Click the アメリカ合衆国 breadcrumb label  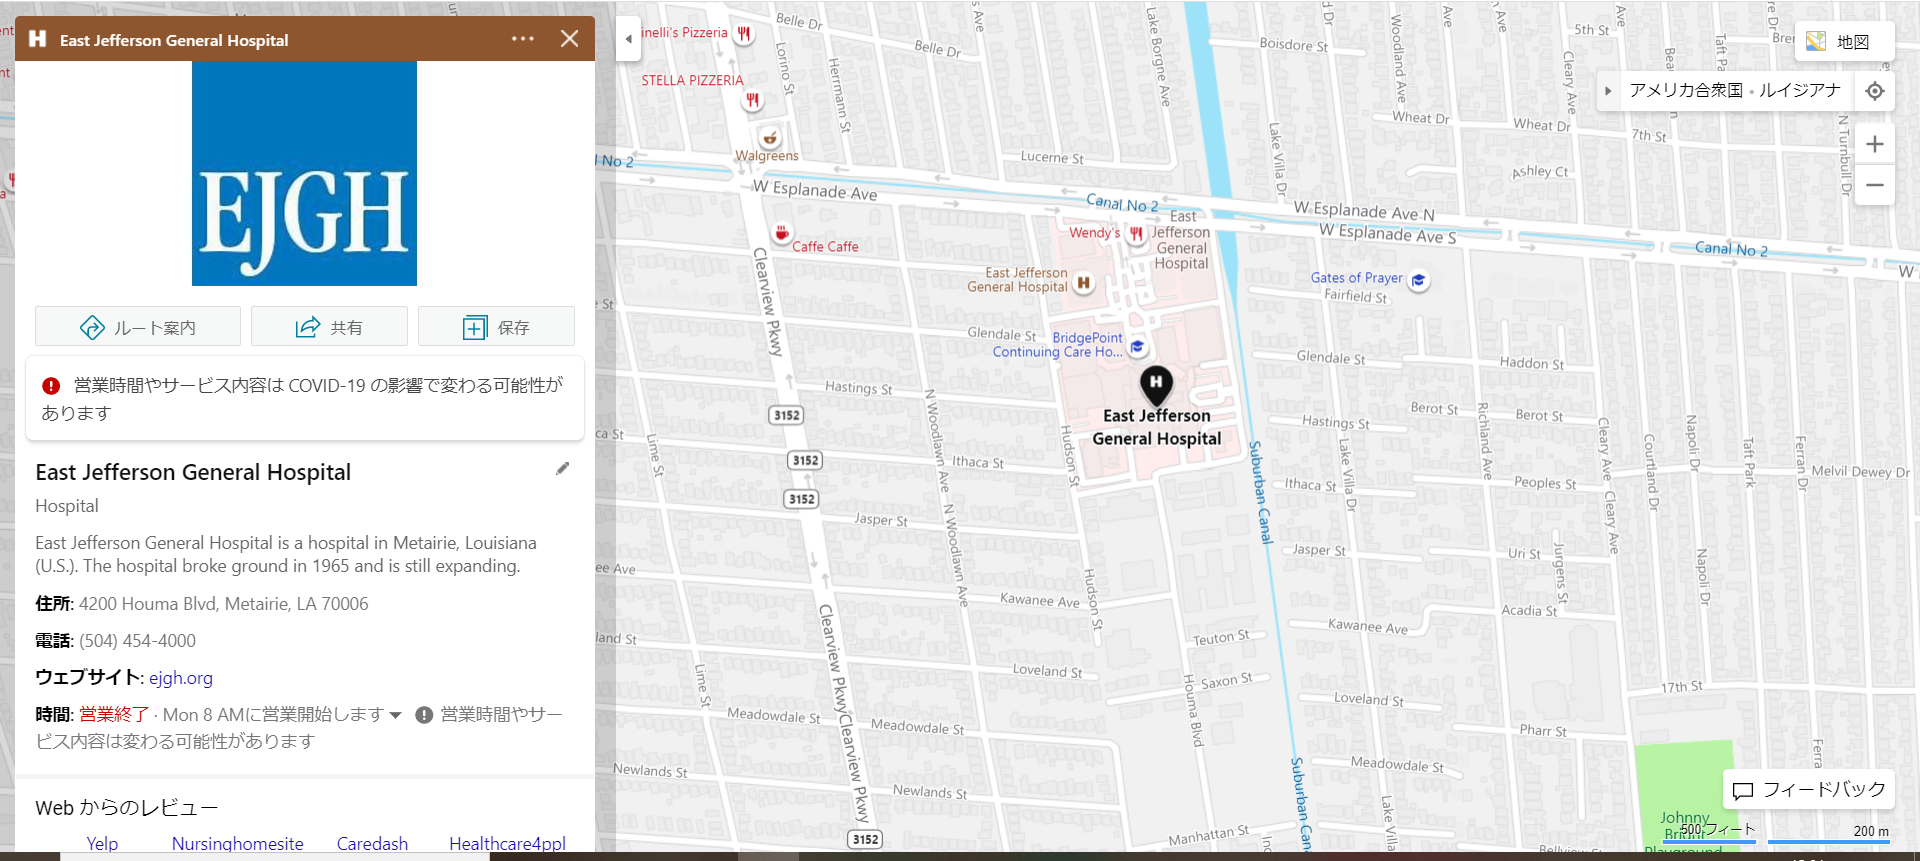[x=1687, y=90]
